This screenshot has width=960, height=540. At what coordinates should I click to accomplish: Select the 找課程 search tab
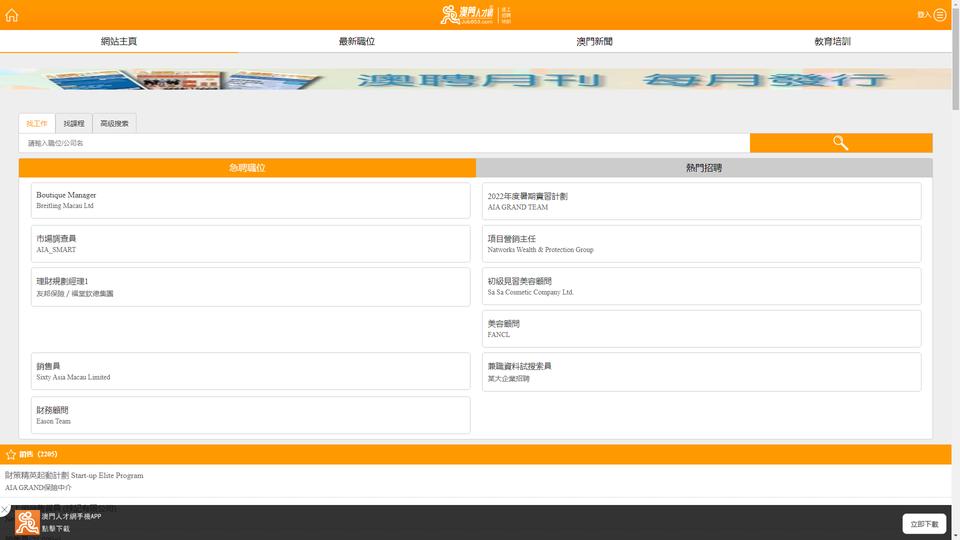pyautogui.click(x=74, y=123)
